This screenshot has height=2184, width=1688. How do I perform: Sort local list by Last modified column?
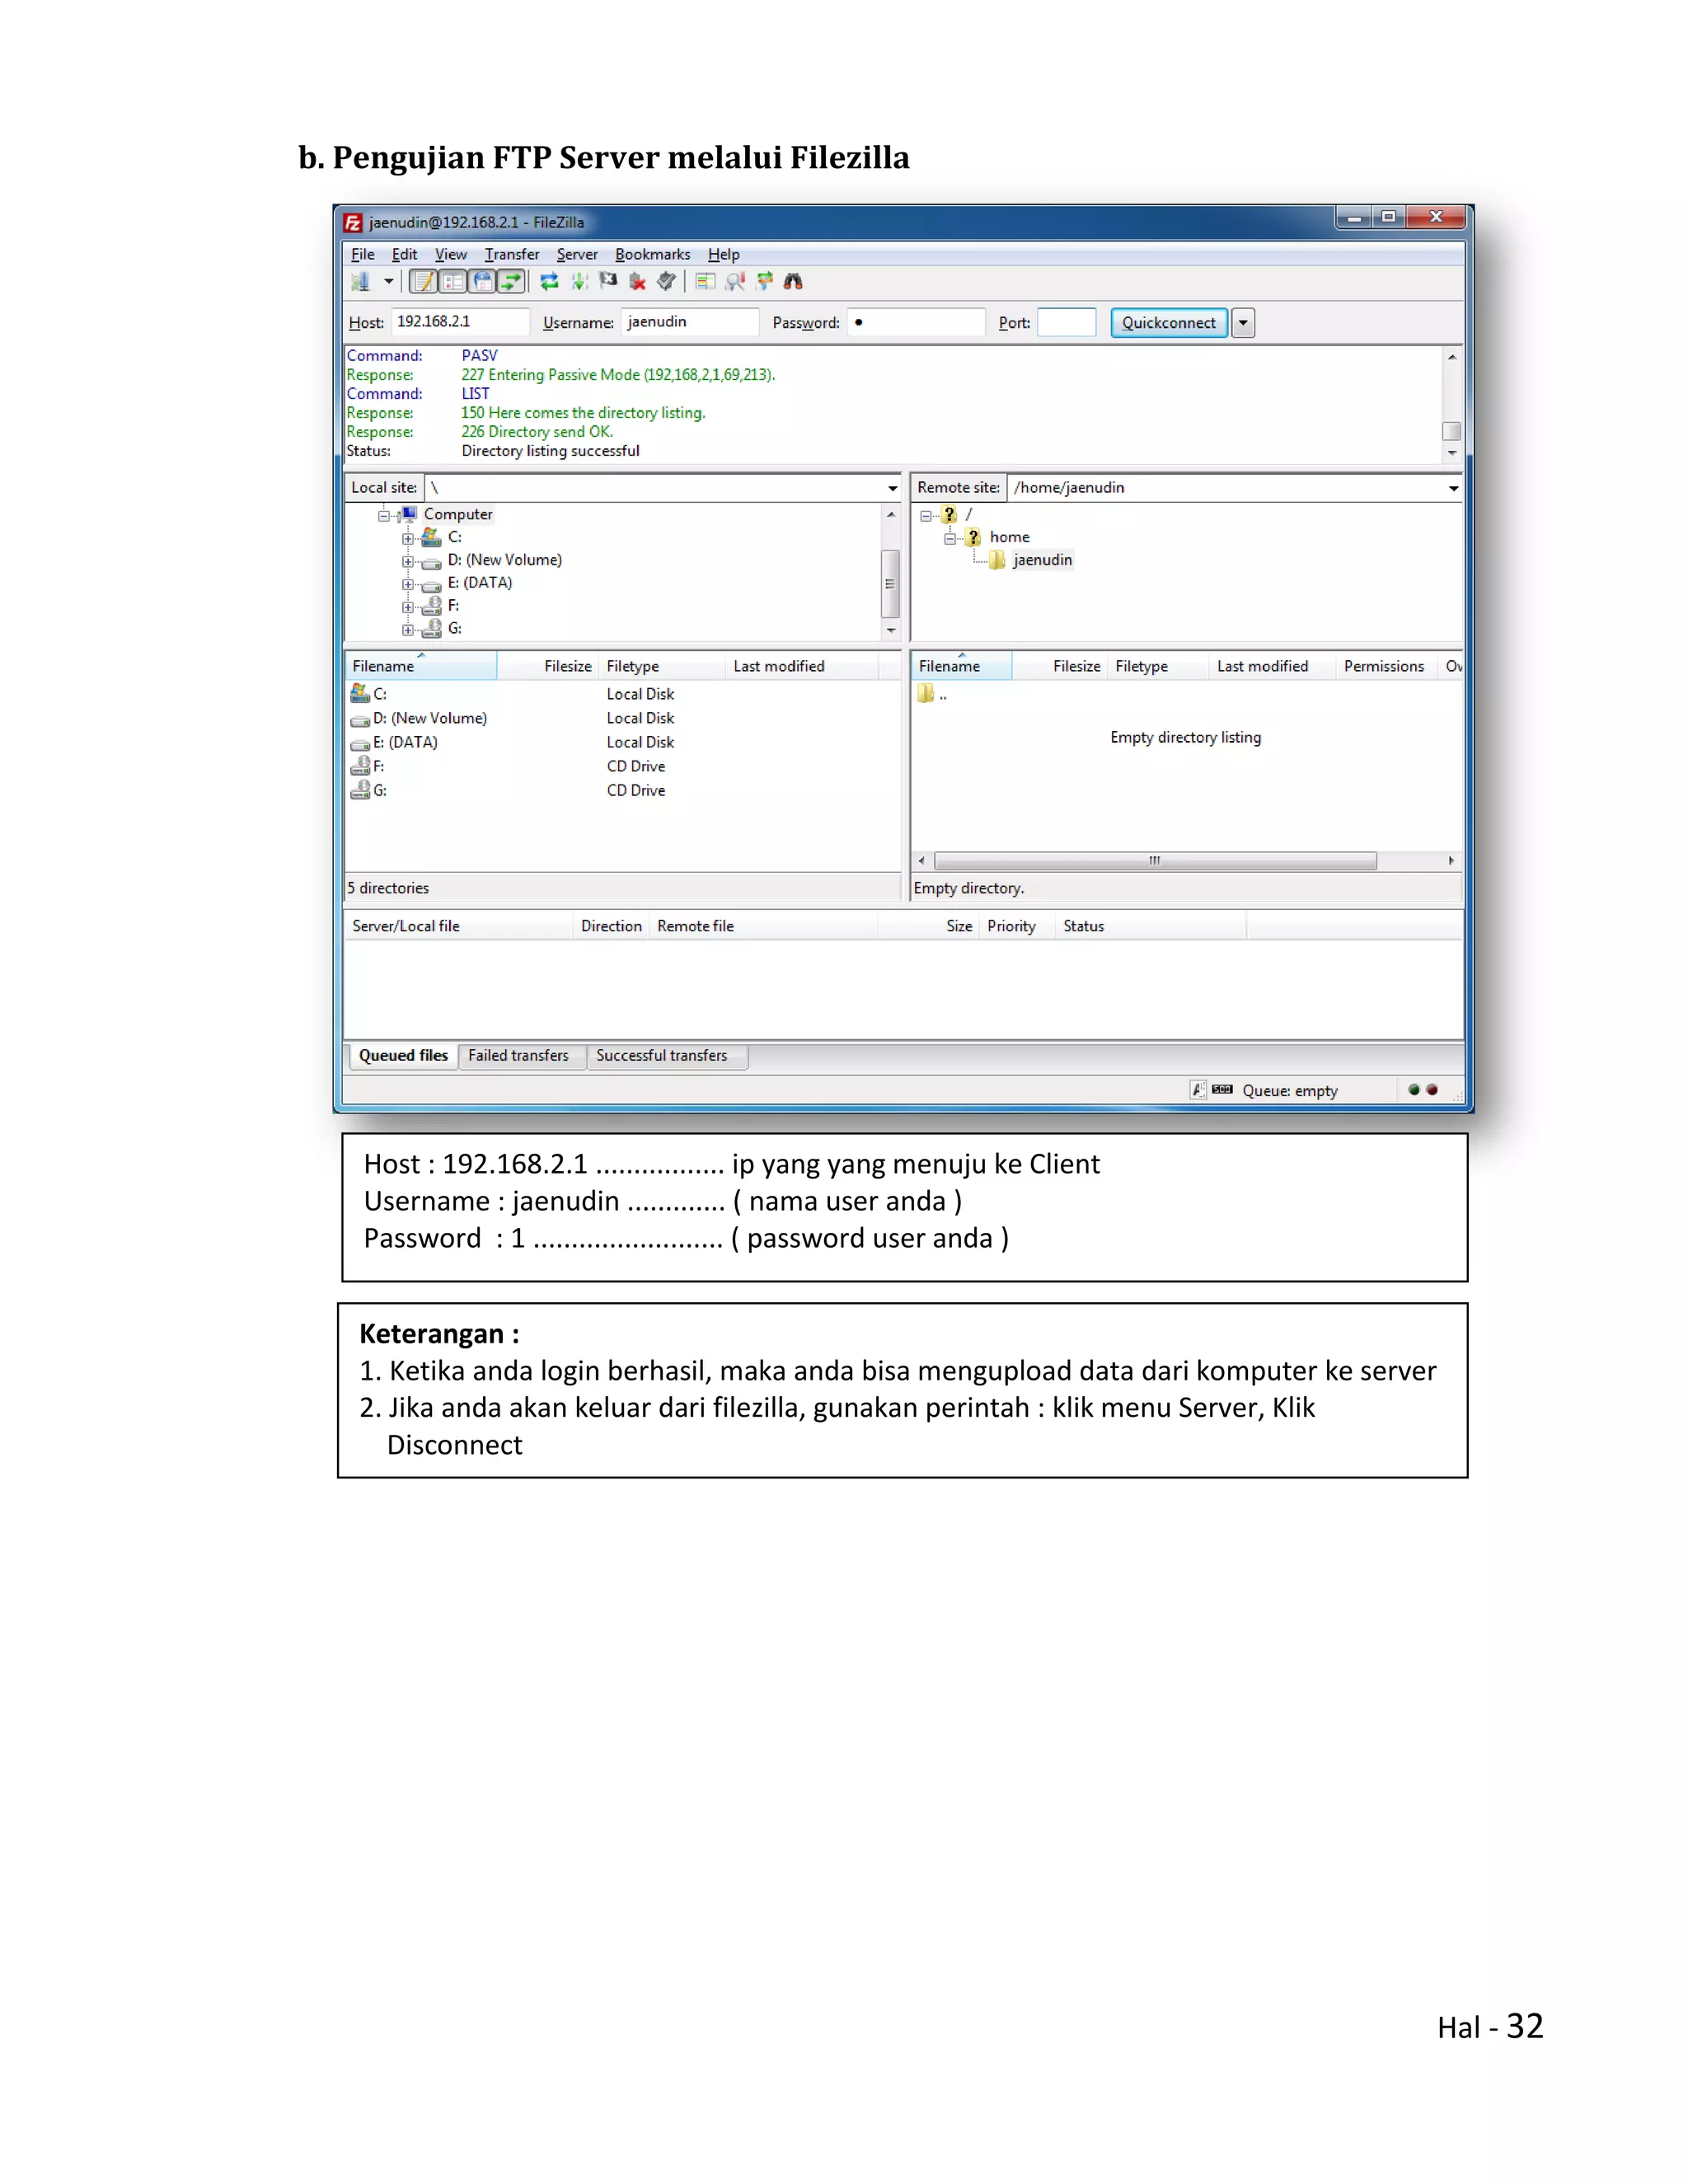click(802, 666)
